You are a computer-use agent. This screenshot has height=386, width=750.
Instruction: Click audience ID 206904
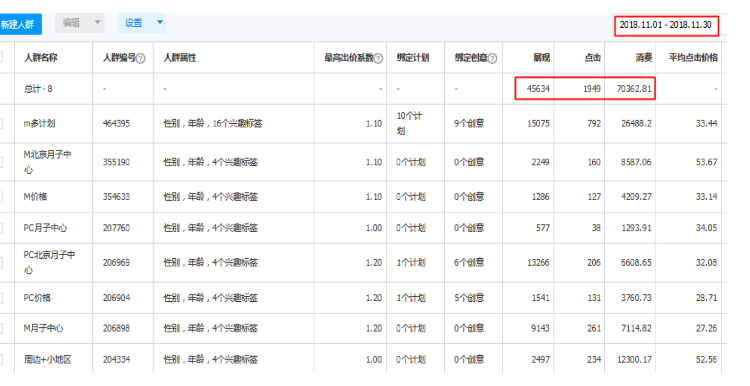(116, 298)
